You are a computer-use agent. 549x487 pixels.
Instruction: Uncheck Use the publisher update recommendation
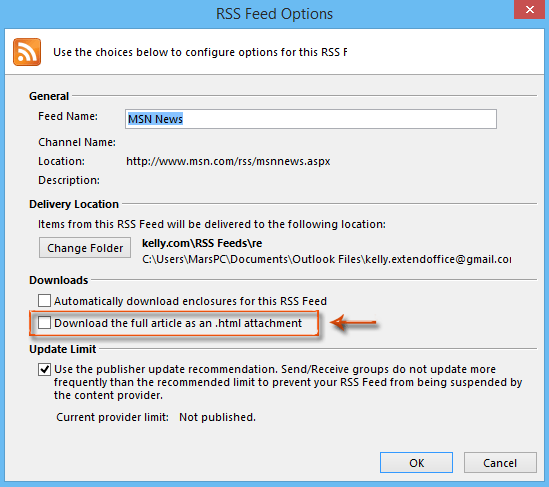pyautogui.click(x=44, y=369)
